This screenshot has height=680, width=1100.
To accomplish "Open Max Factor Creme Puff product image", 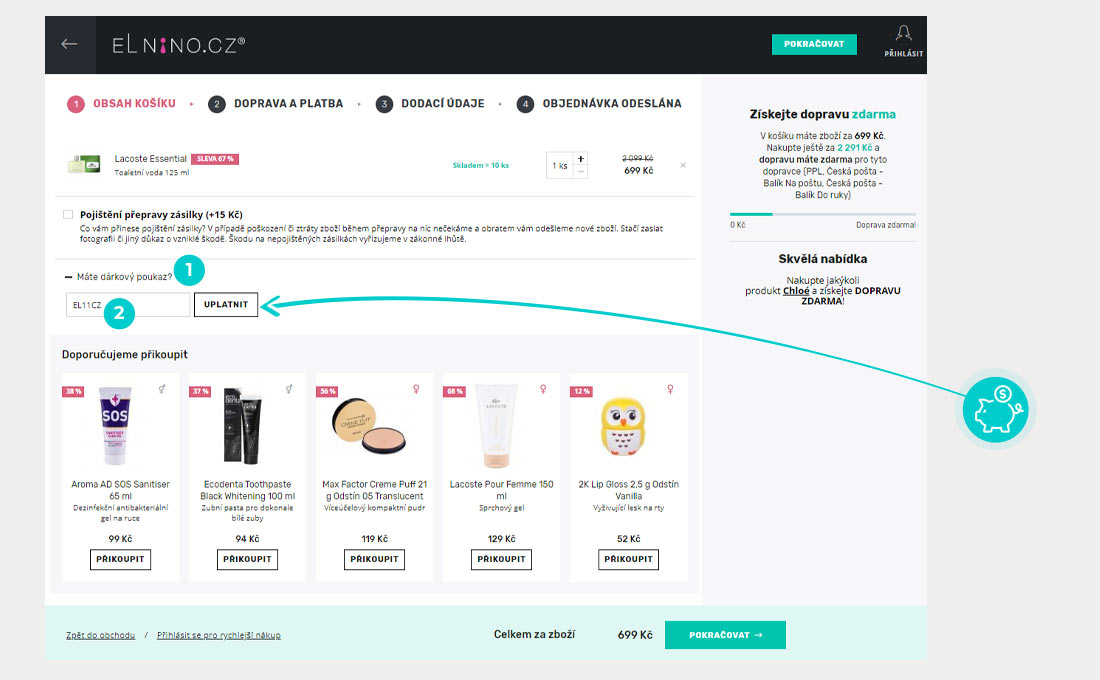I will point(369,425).
